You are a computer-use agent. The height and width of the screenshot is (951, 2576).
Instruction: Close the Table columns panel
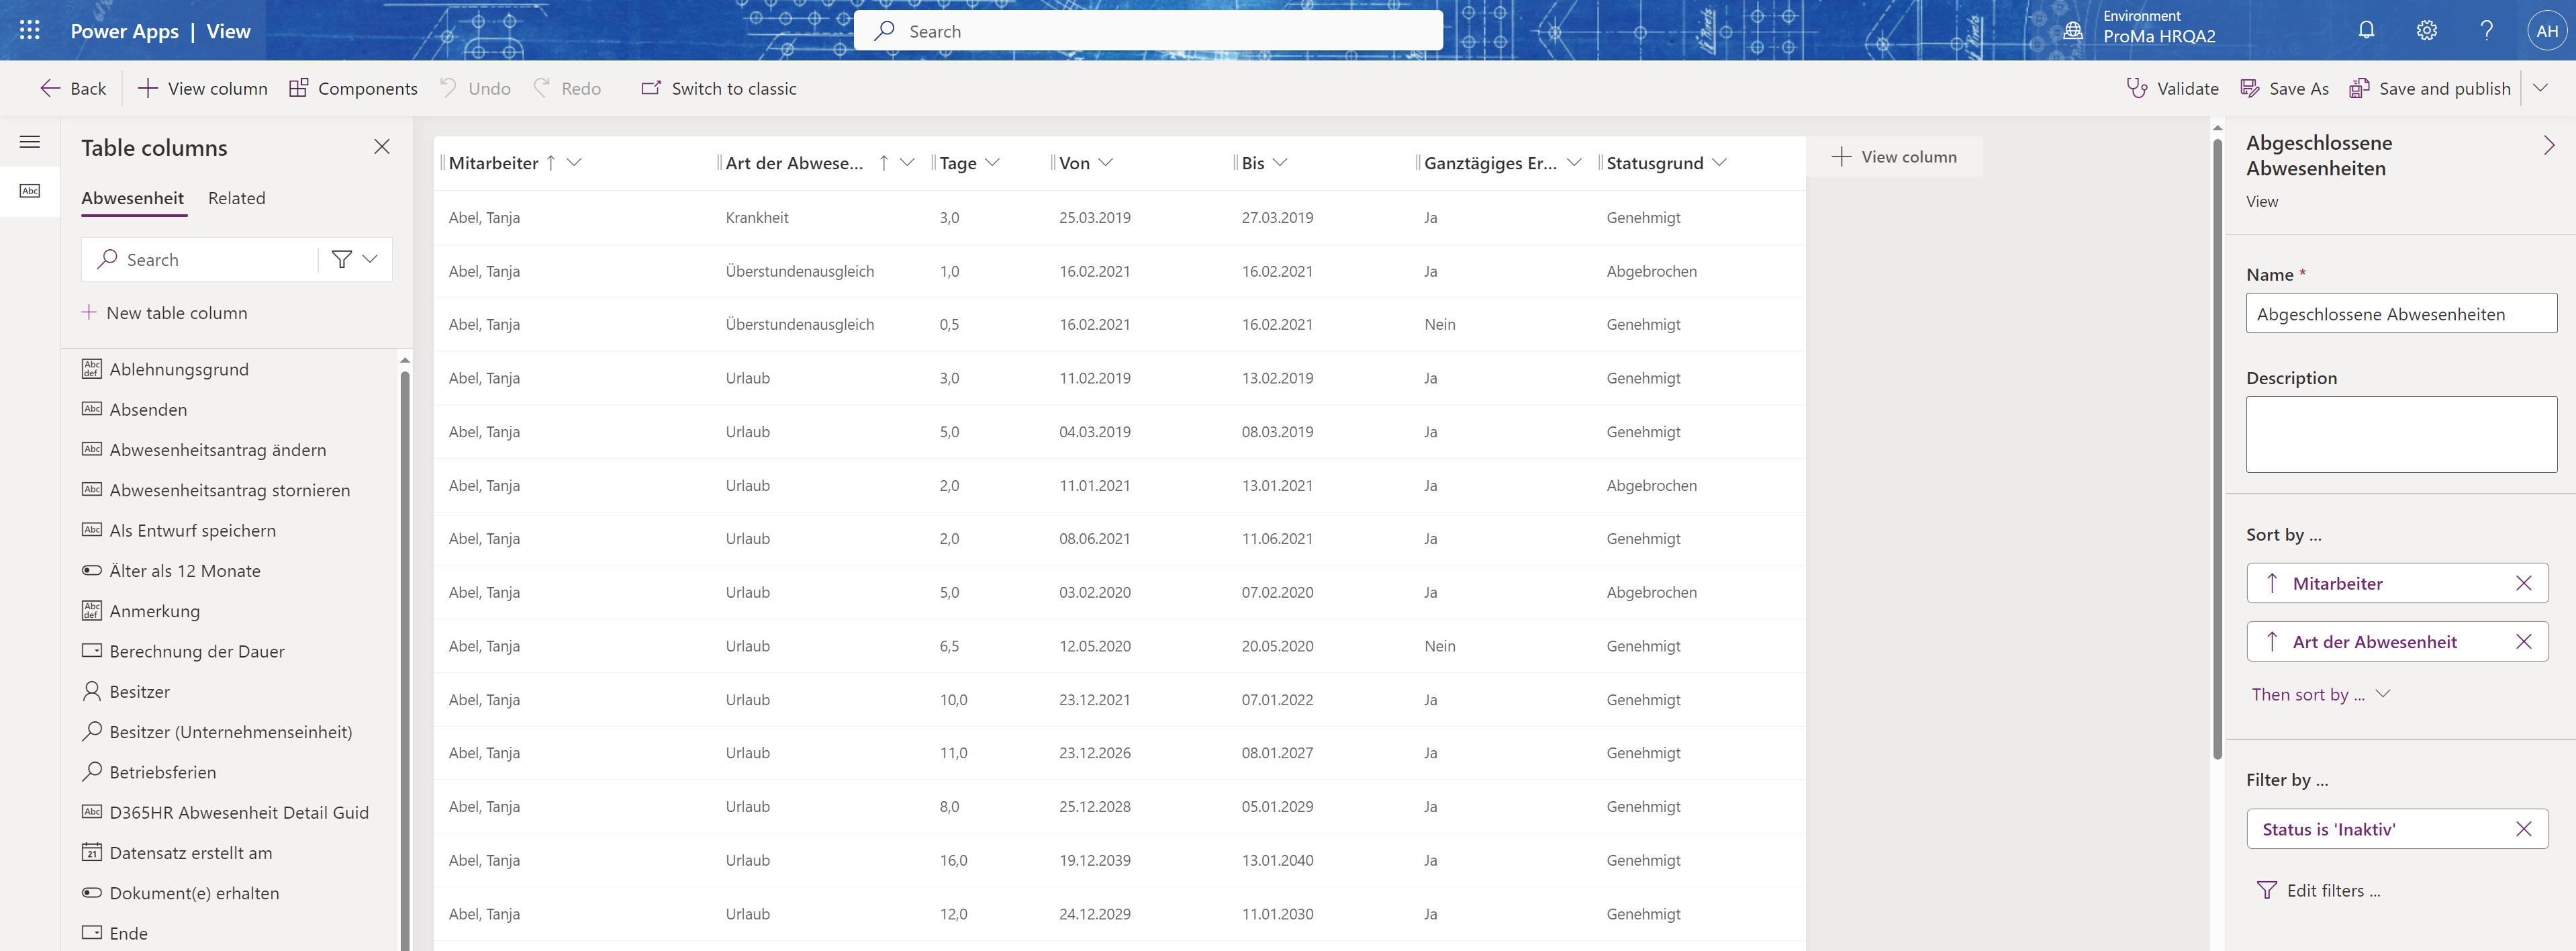click(382, 147)
